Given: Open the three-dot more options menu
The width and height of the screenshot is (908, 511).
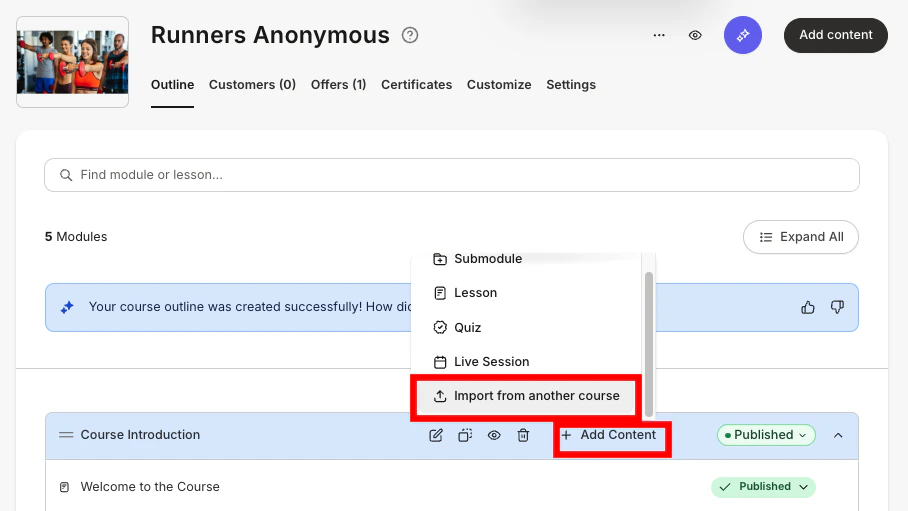Looking at the screenshot, I should tap(659, 35).
